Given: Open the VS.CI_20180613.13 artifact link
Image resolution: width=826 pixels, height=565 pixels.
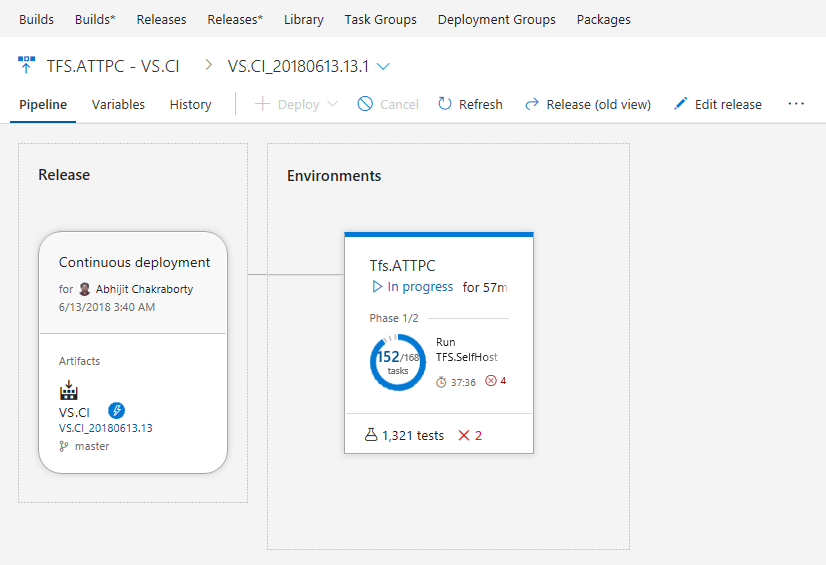Looking at the screenshot, I should [106, 428].
